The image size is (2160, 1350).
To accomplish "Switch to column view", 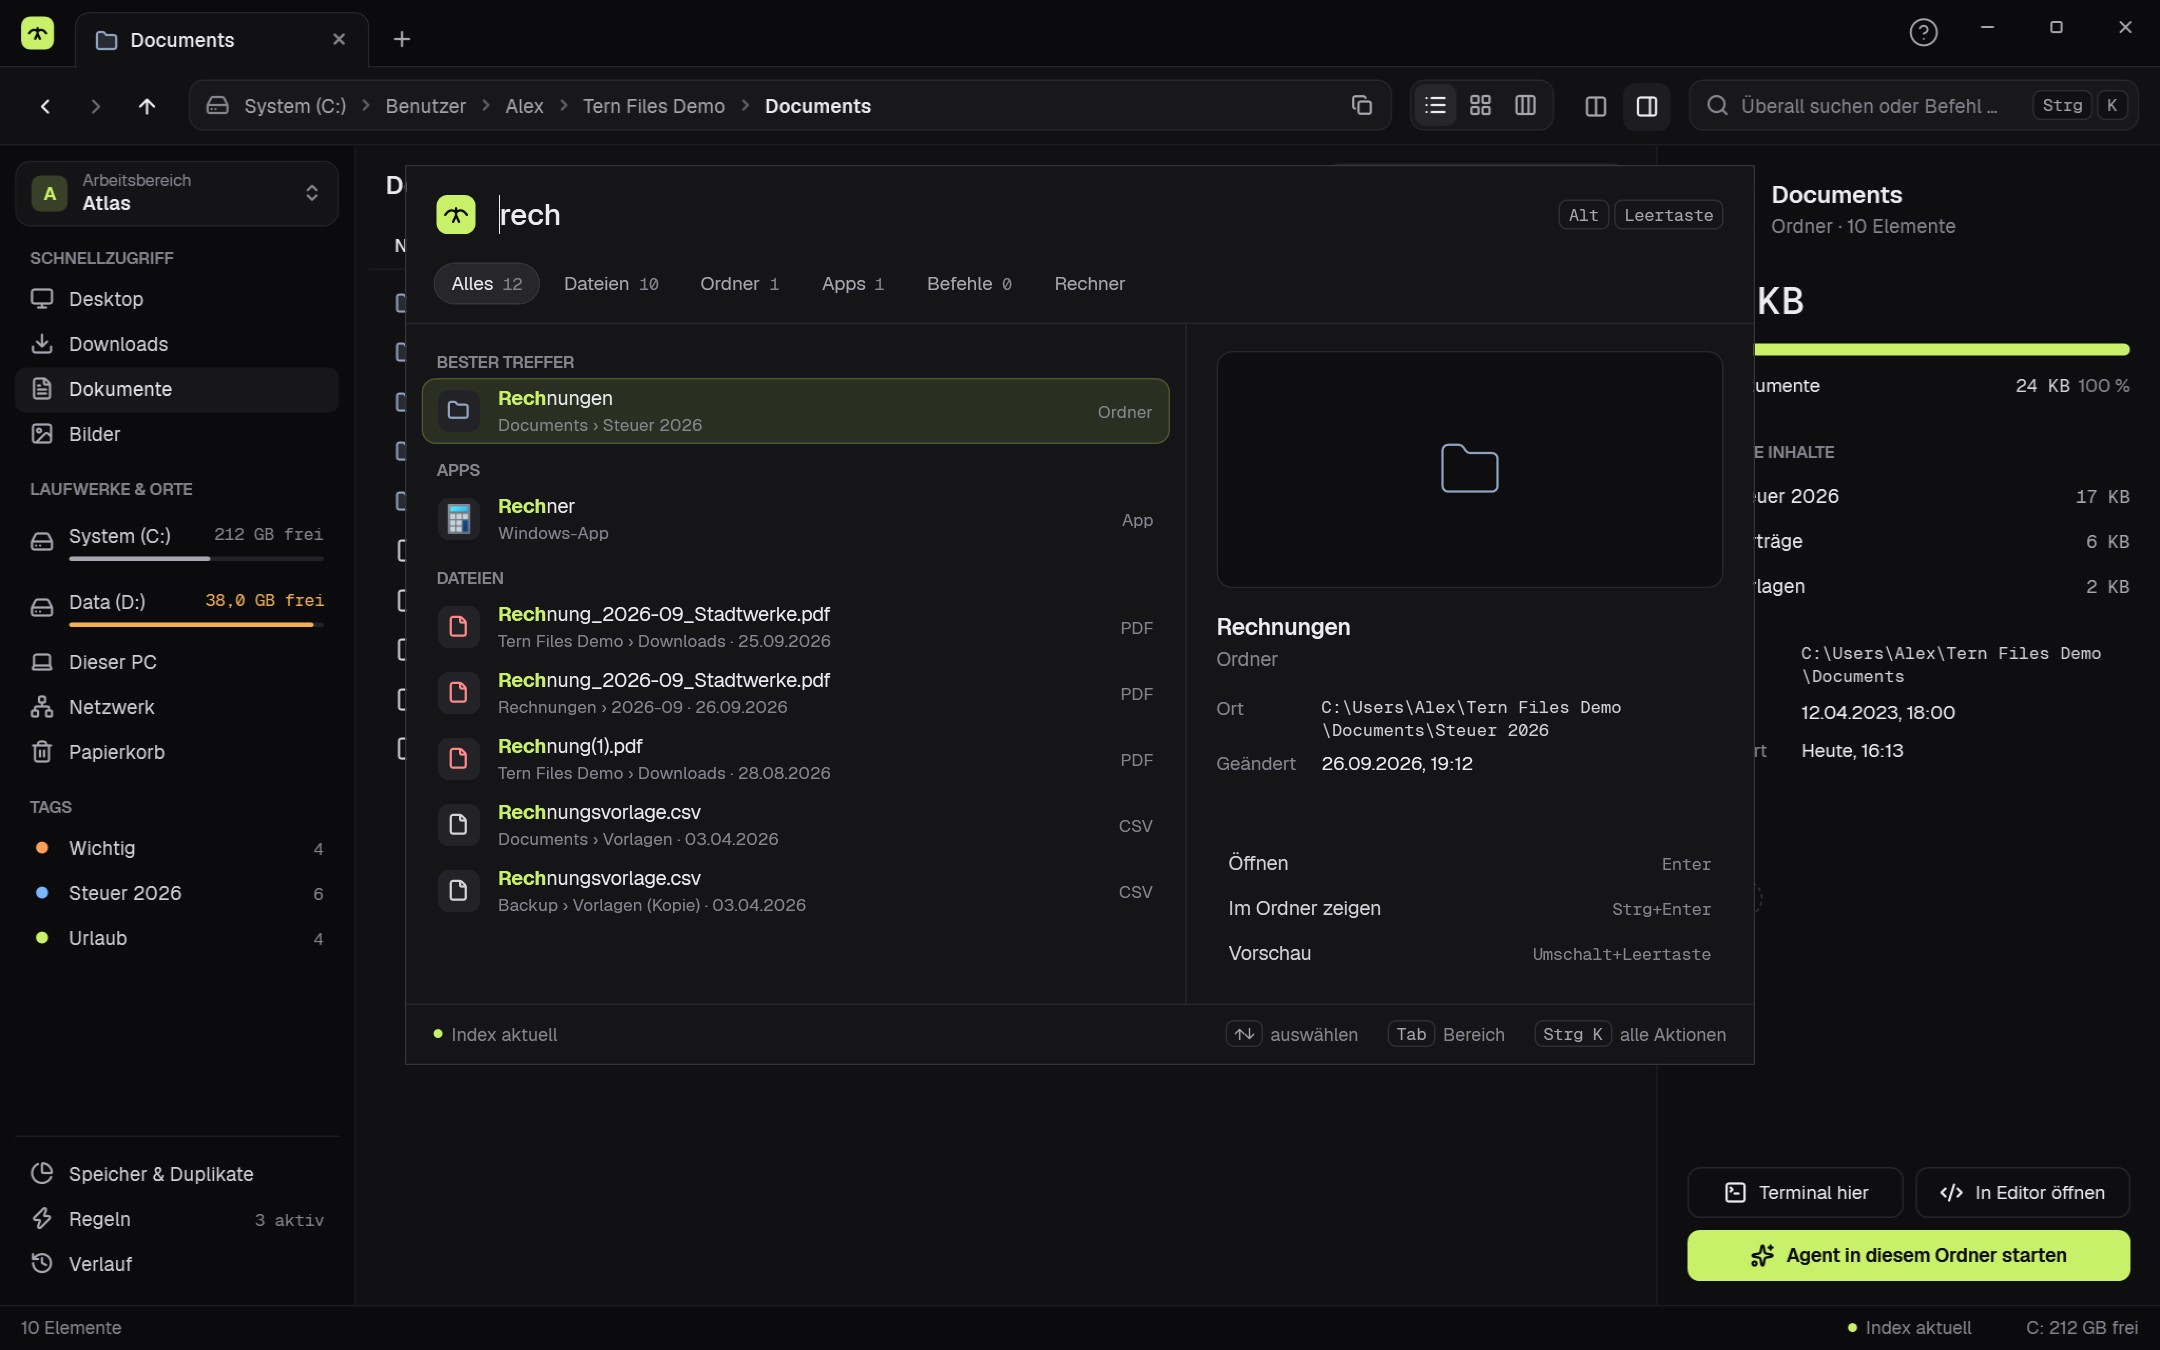I will coord(1525,105).
